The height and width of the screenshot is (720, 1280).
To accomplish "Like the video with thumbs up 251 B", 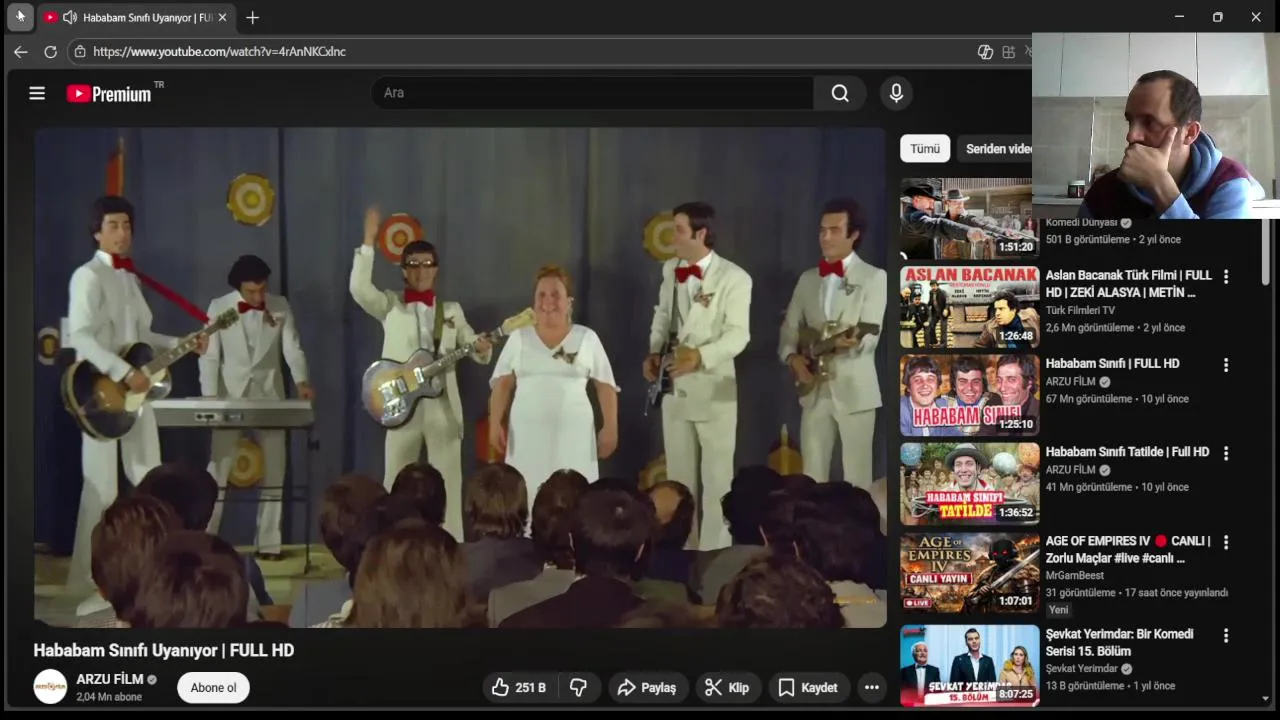I will 519,687.
